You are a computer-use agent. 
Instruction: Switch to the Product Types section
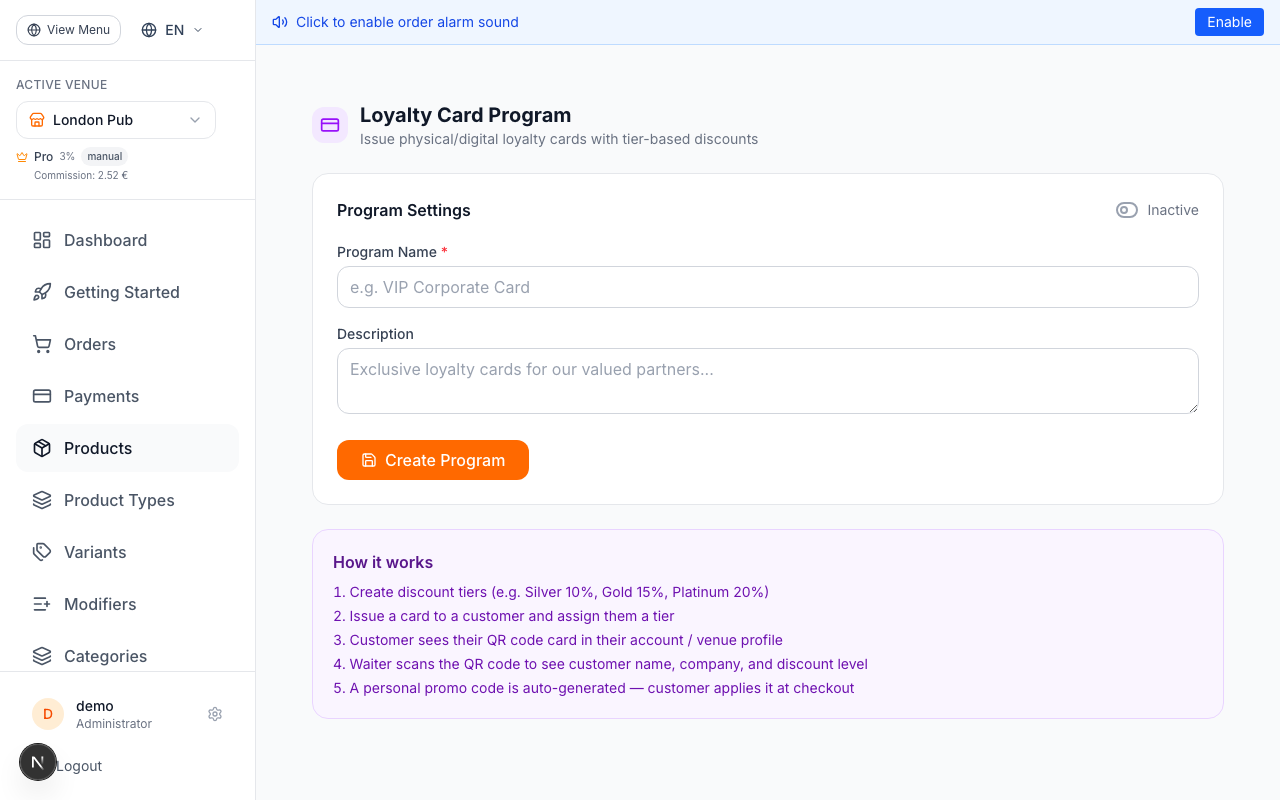tap(118, 500)
